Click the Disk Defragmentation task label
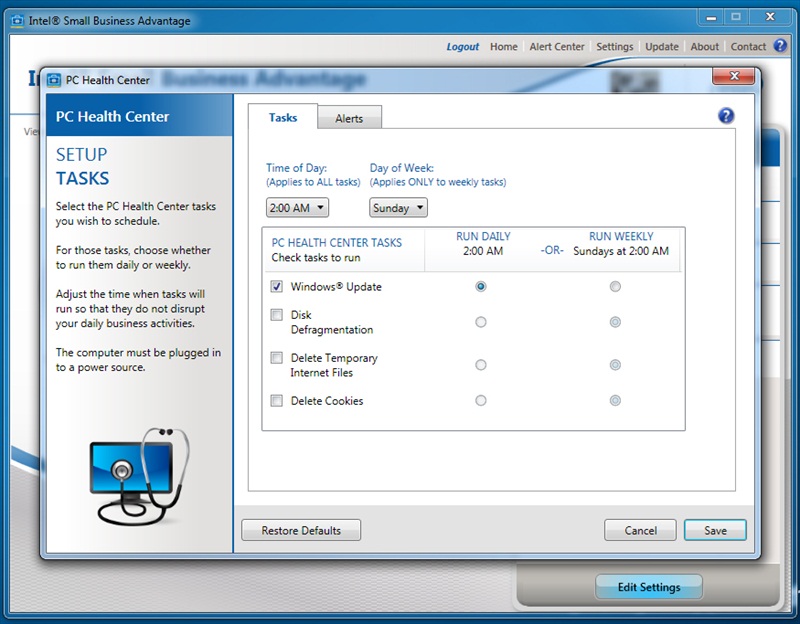The image size is (800, 624). [x=332, y=322]
